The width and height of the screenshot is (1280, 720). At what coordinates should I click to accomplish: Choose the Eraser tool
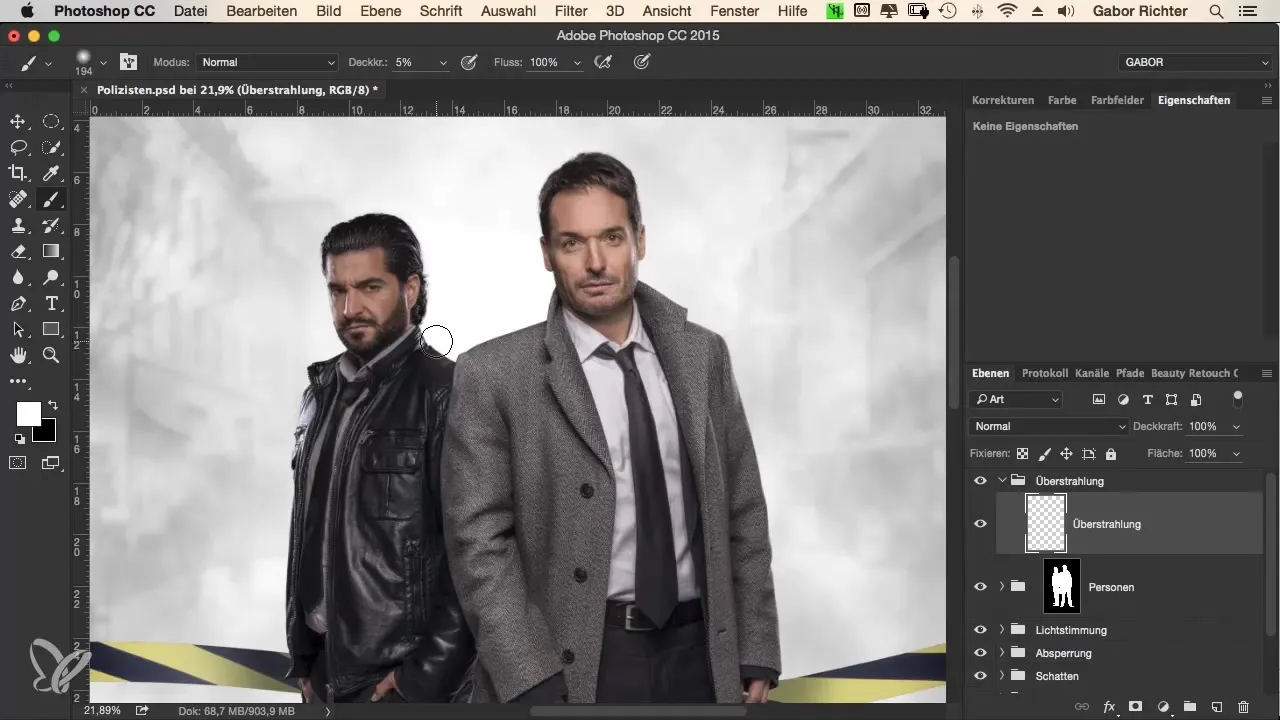(18, 252)
